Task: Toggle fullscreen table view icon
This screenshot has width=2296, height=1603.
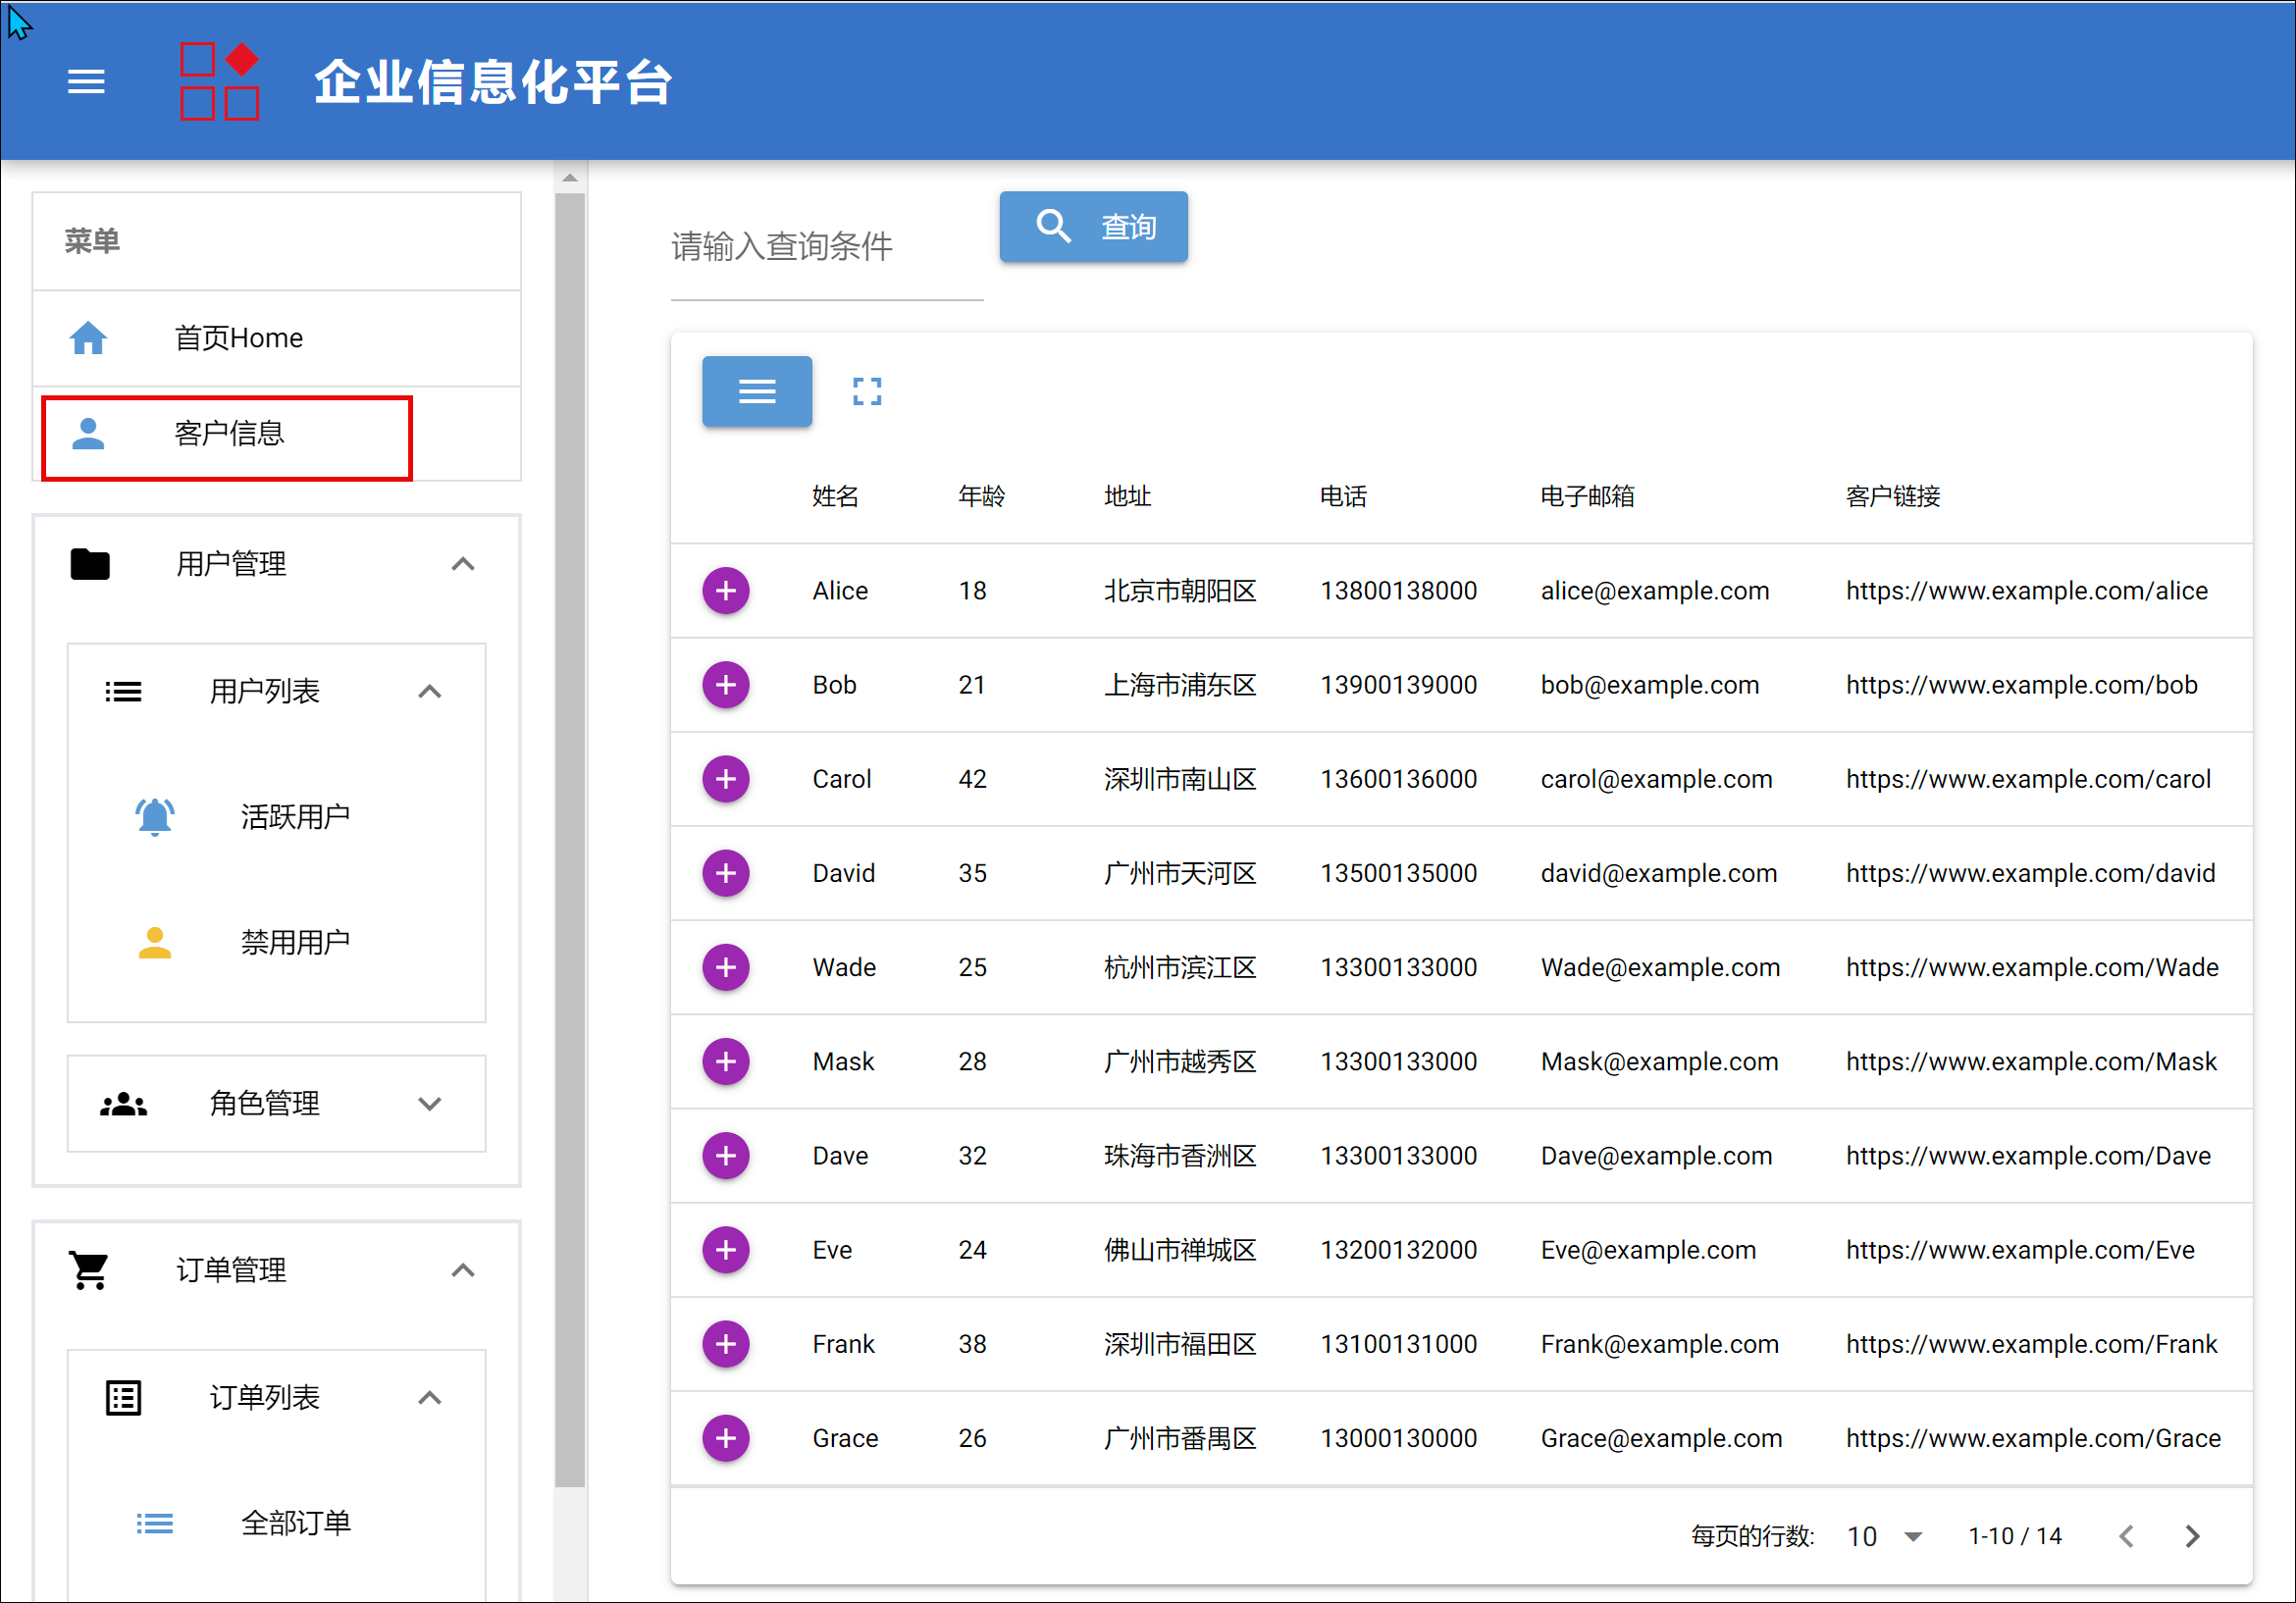Action: click(866, 391)
